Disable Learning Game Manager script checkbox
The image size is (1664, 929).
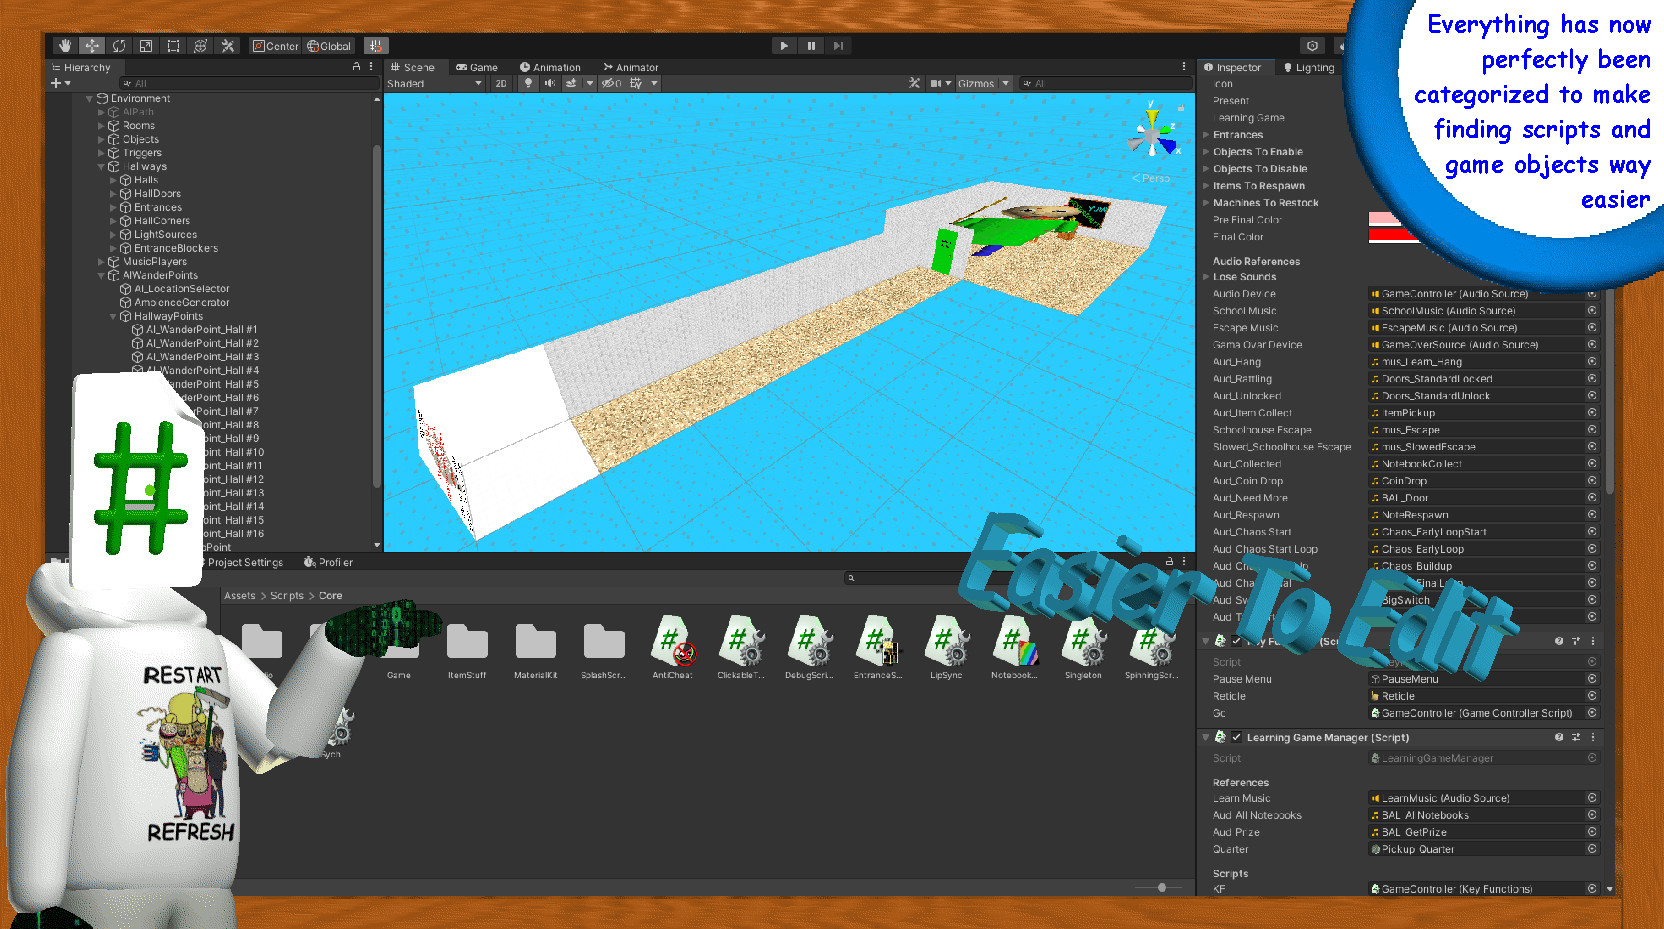1237,738
